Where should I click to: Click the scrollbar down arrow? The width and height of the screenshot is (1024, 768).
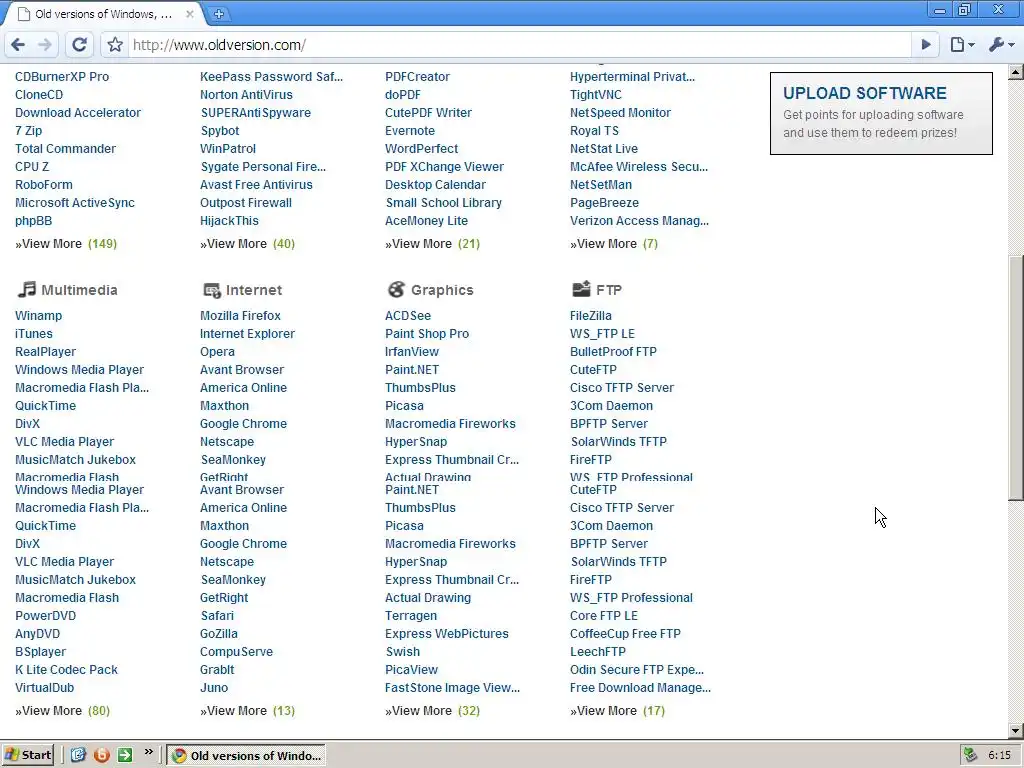click(1016, 730)
